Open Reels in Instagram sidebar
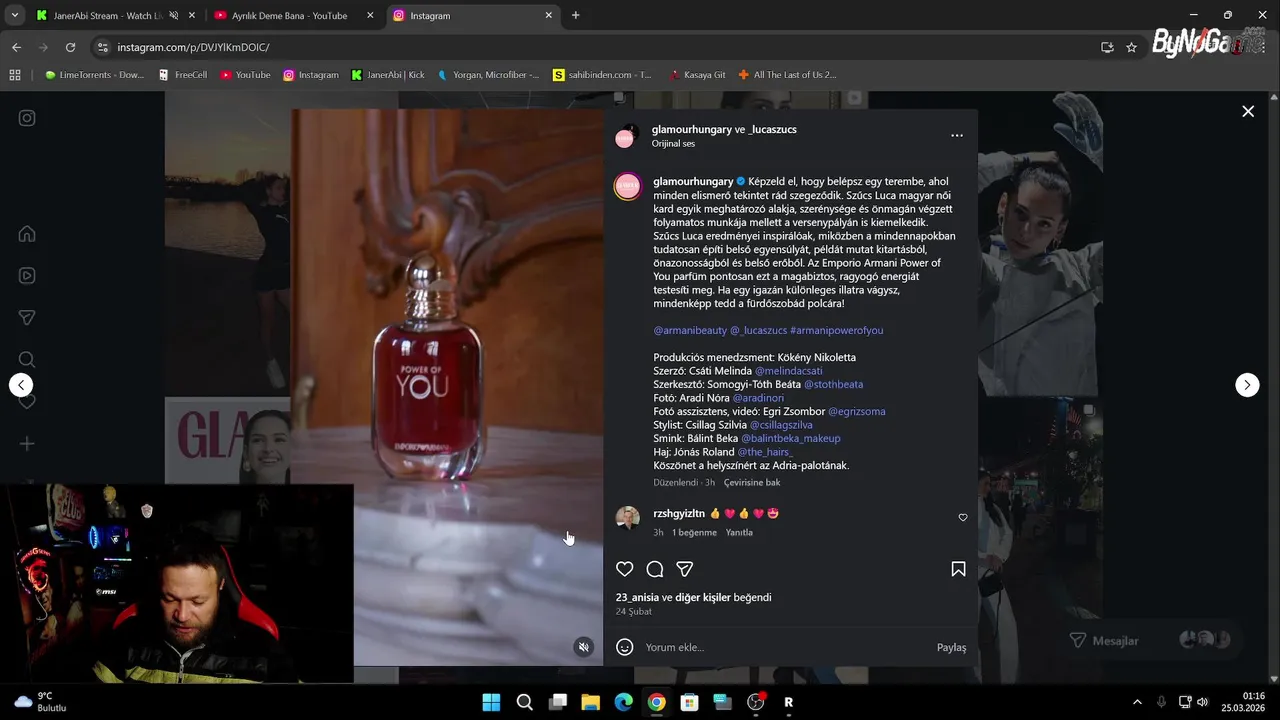The image size is (1280, 720). point(27,276)
